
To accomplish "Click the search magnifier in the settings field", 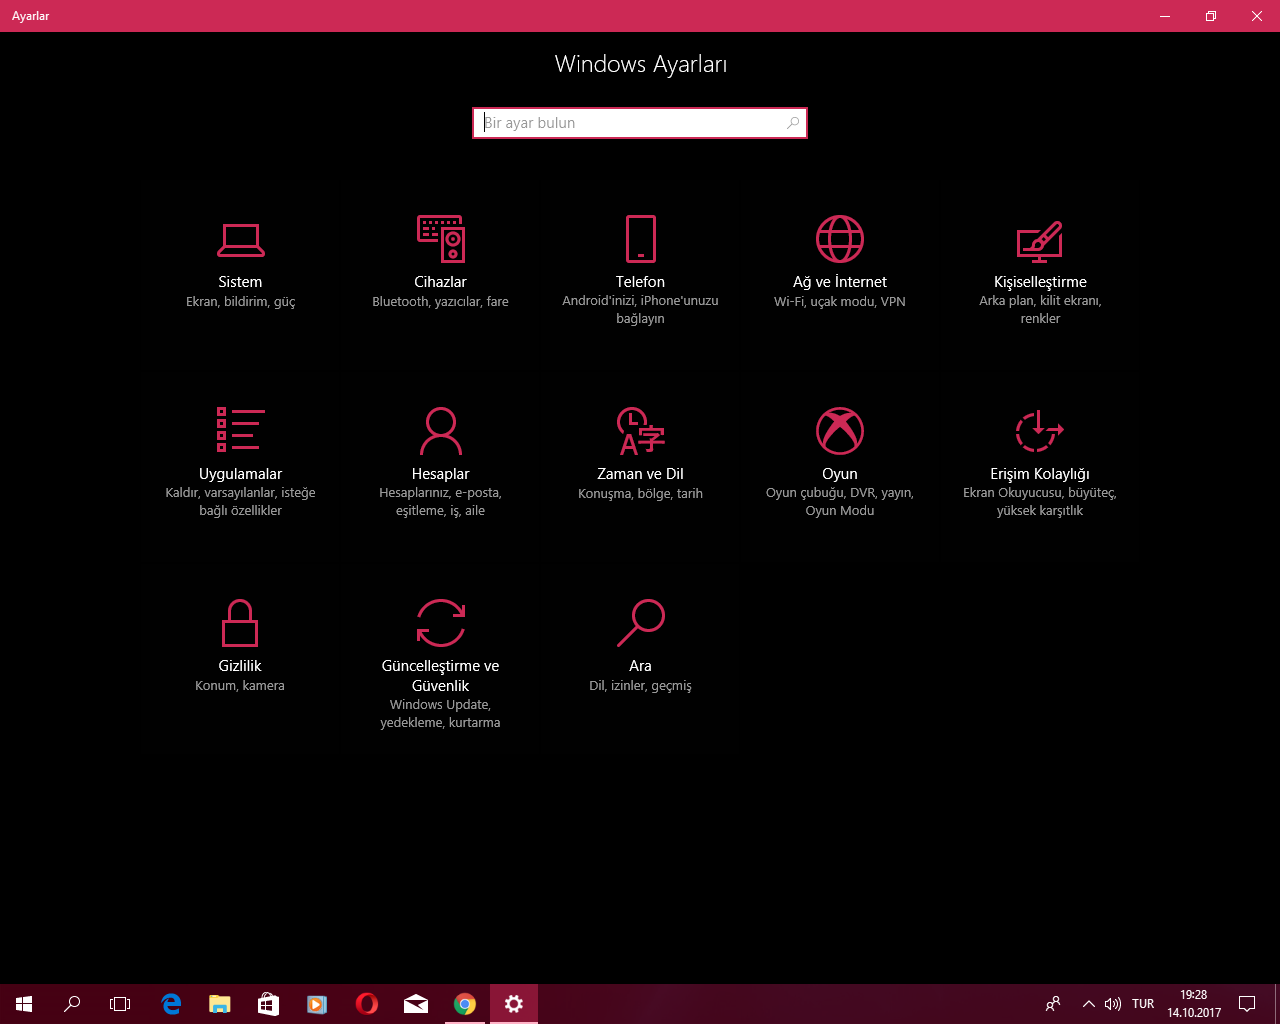I will [x=793, y=123].
